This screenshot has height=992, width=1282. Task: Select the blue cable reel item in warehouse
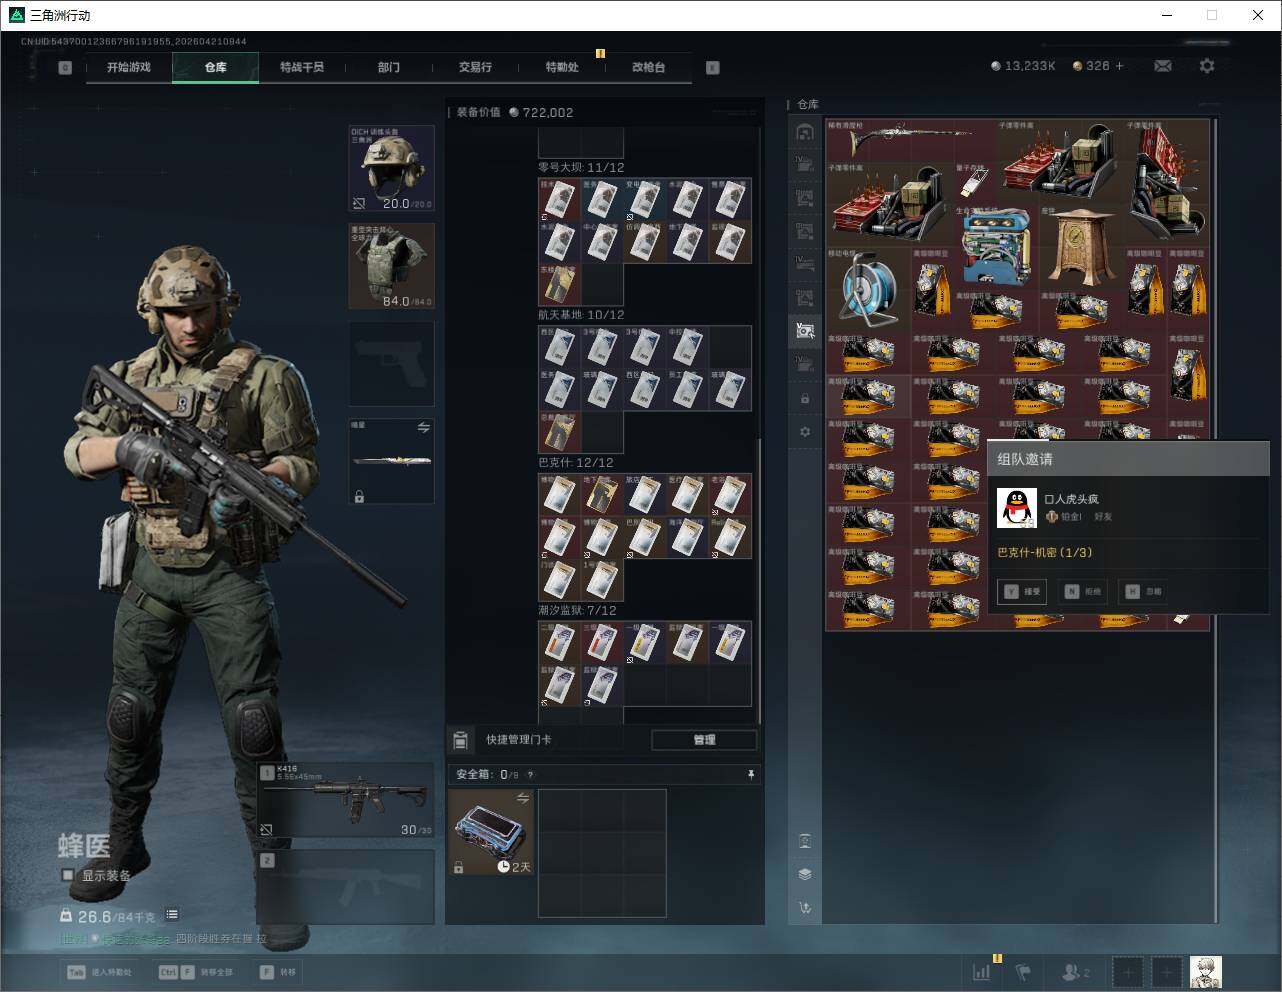(x=868, y=289)
